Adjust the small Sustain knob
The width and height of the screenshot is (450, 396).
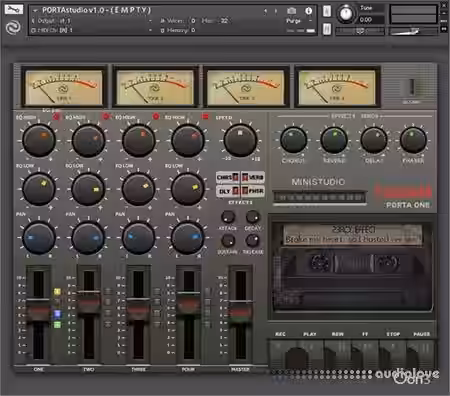click(x=228, y=240)
